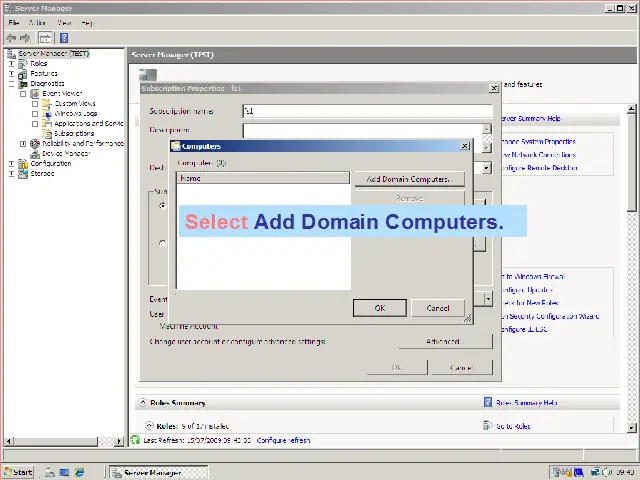
Task: Expand the Features tree node
Action: tap(11, 74)
